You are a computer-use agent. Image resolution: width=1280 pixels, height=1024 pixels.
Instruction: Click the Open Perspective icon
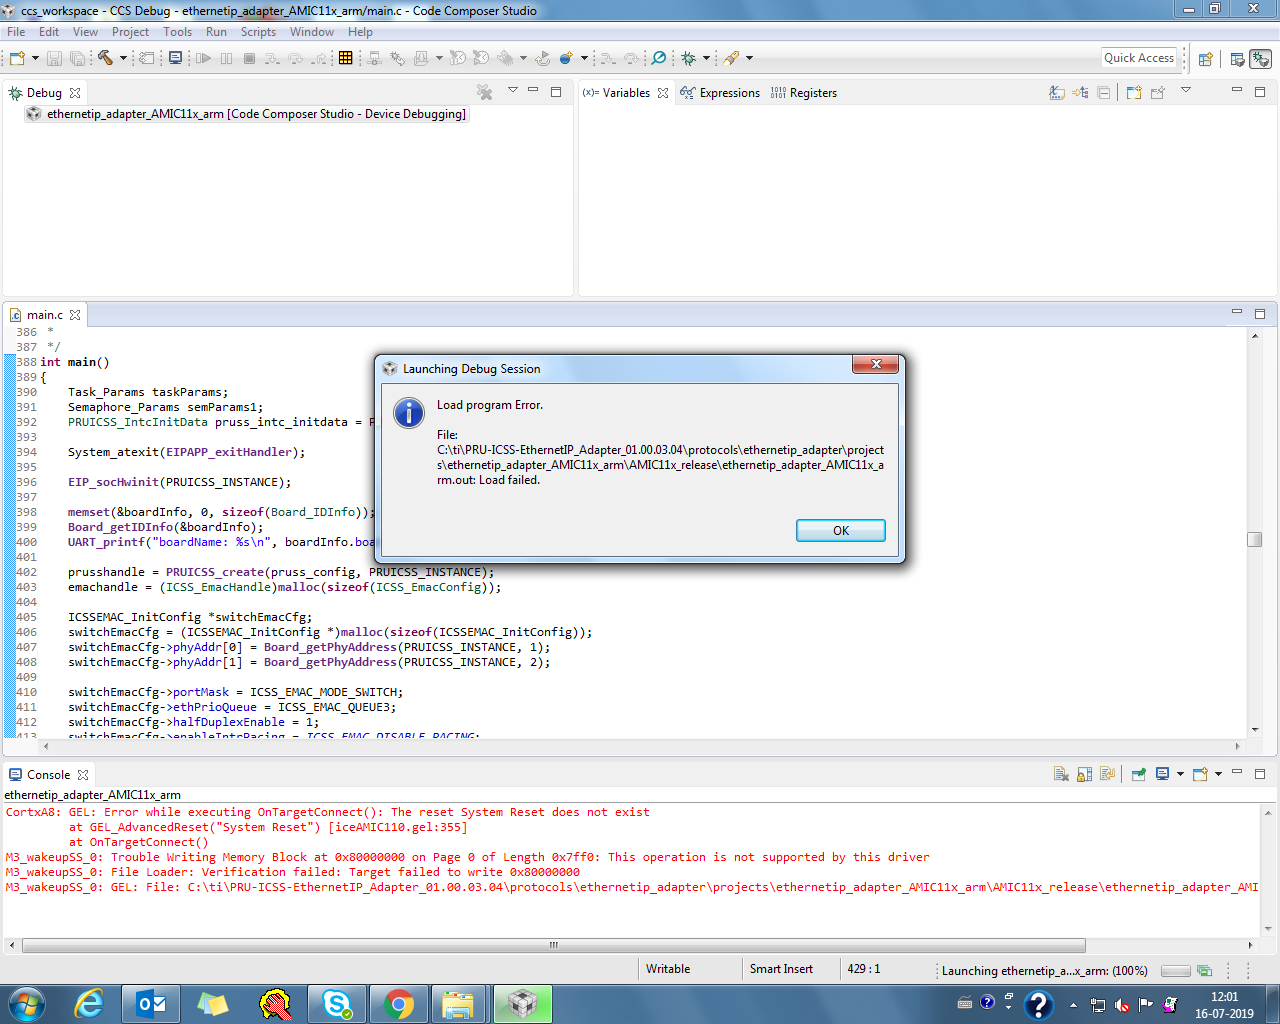[1206, 59]
